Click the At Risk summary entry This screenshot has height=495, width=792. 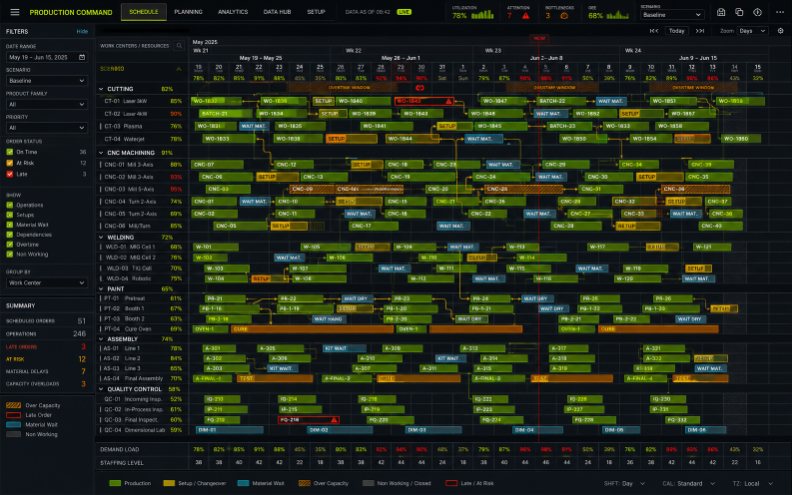(46, 359)
